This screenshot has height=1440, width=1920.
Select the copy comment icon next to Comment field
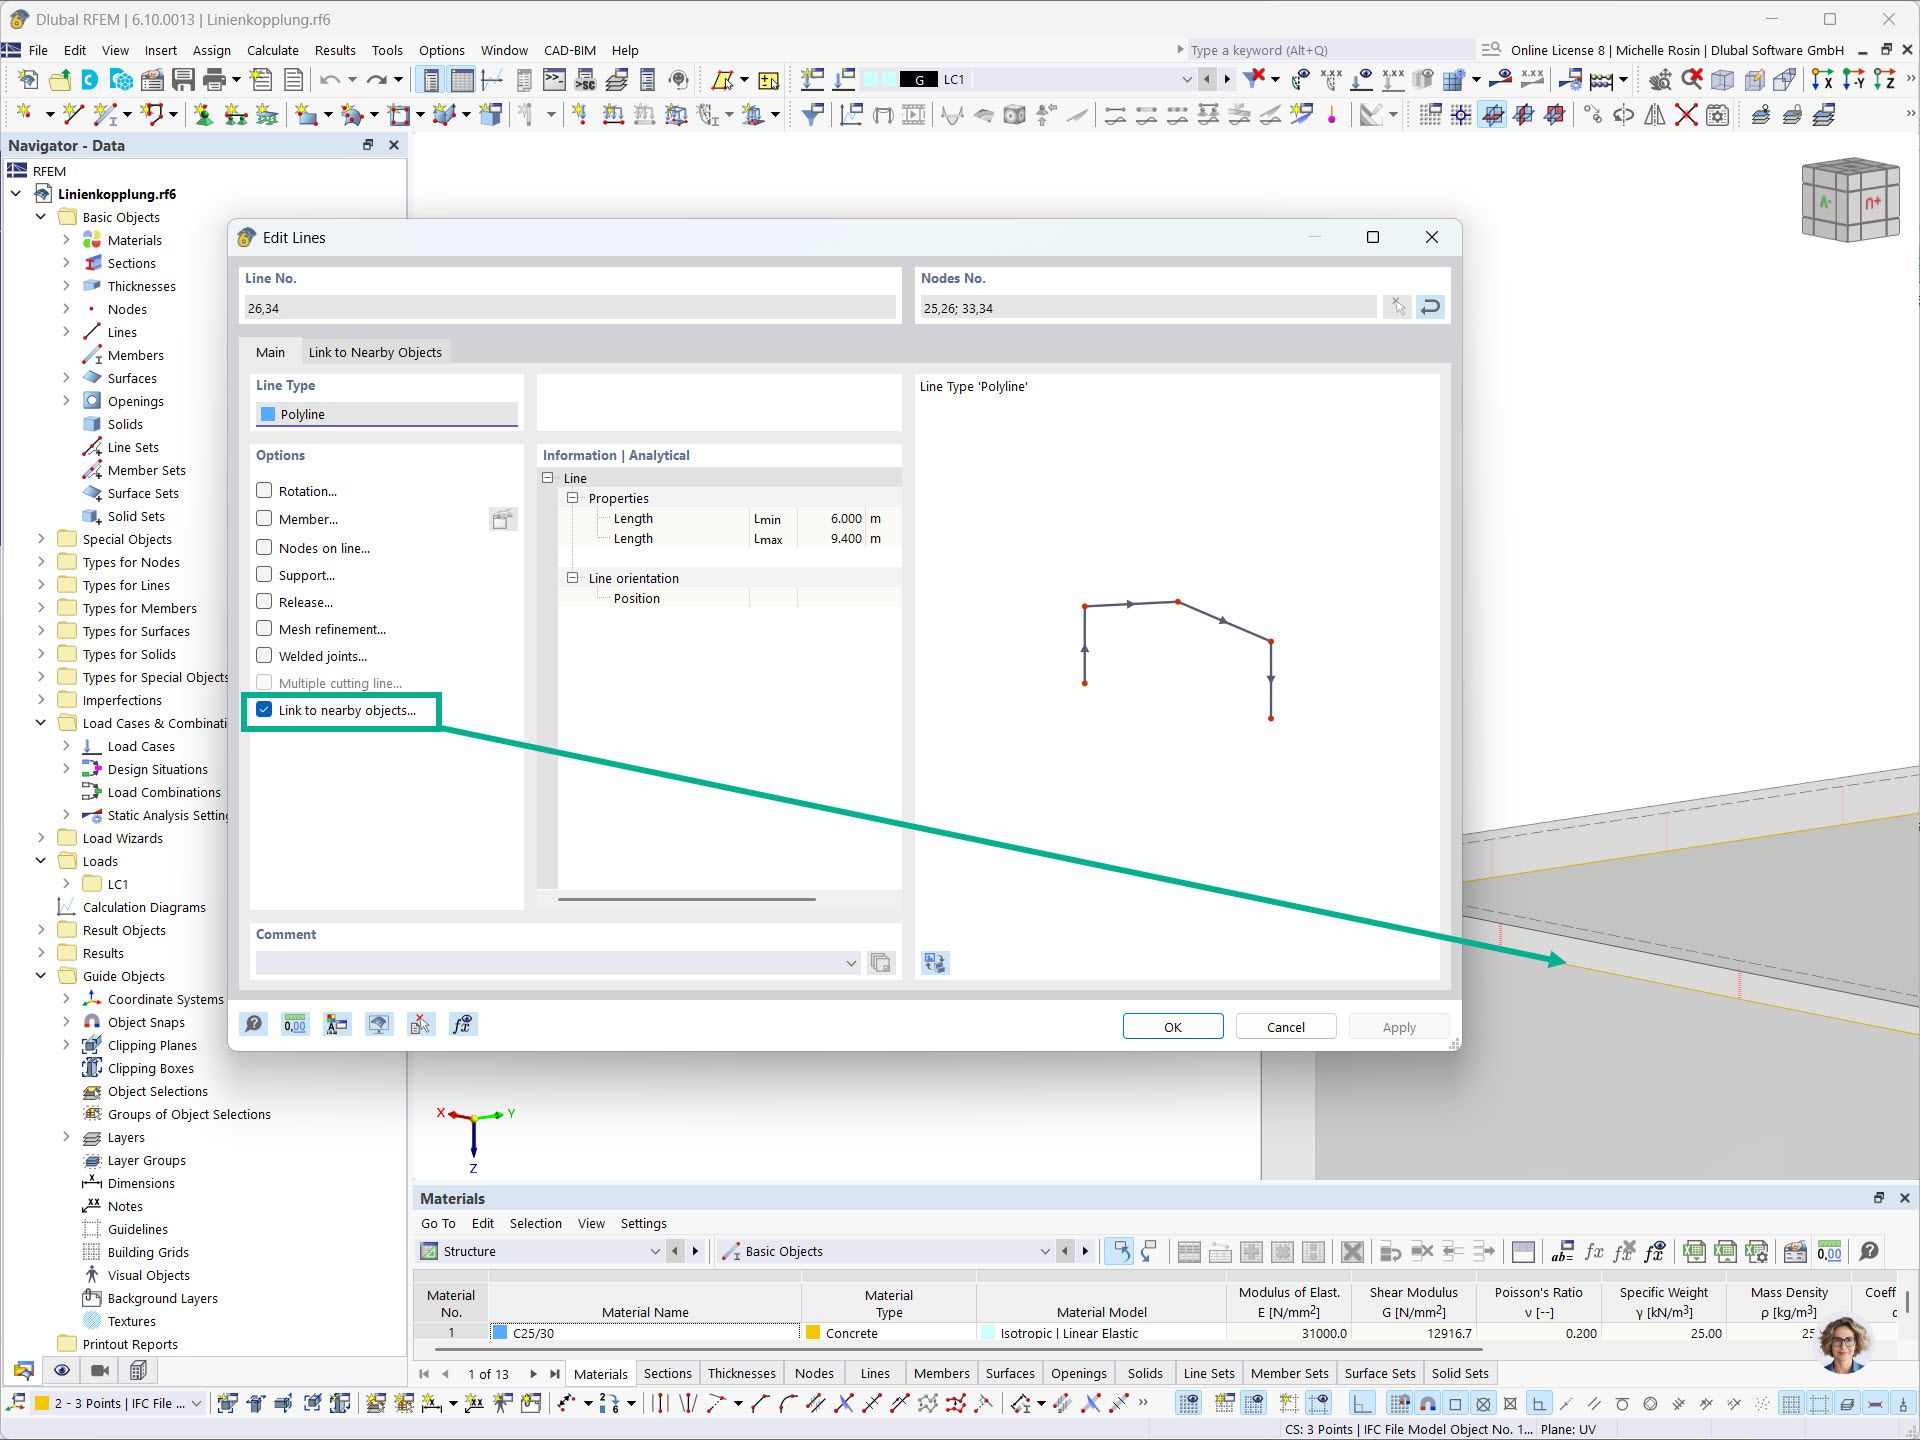click(881, 963)
